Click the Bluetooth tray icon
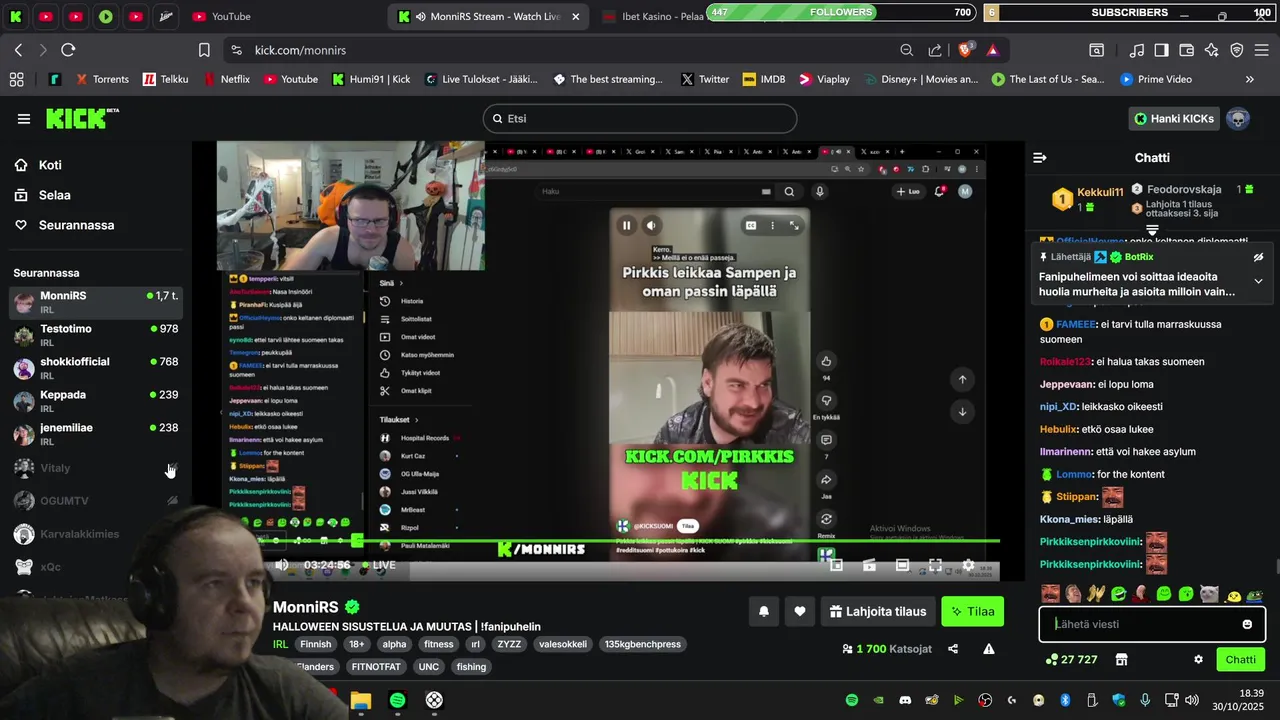The image size is (1280, 720). [1065, 700]
